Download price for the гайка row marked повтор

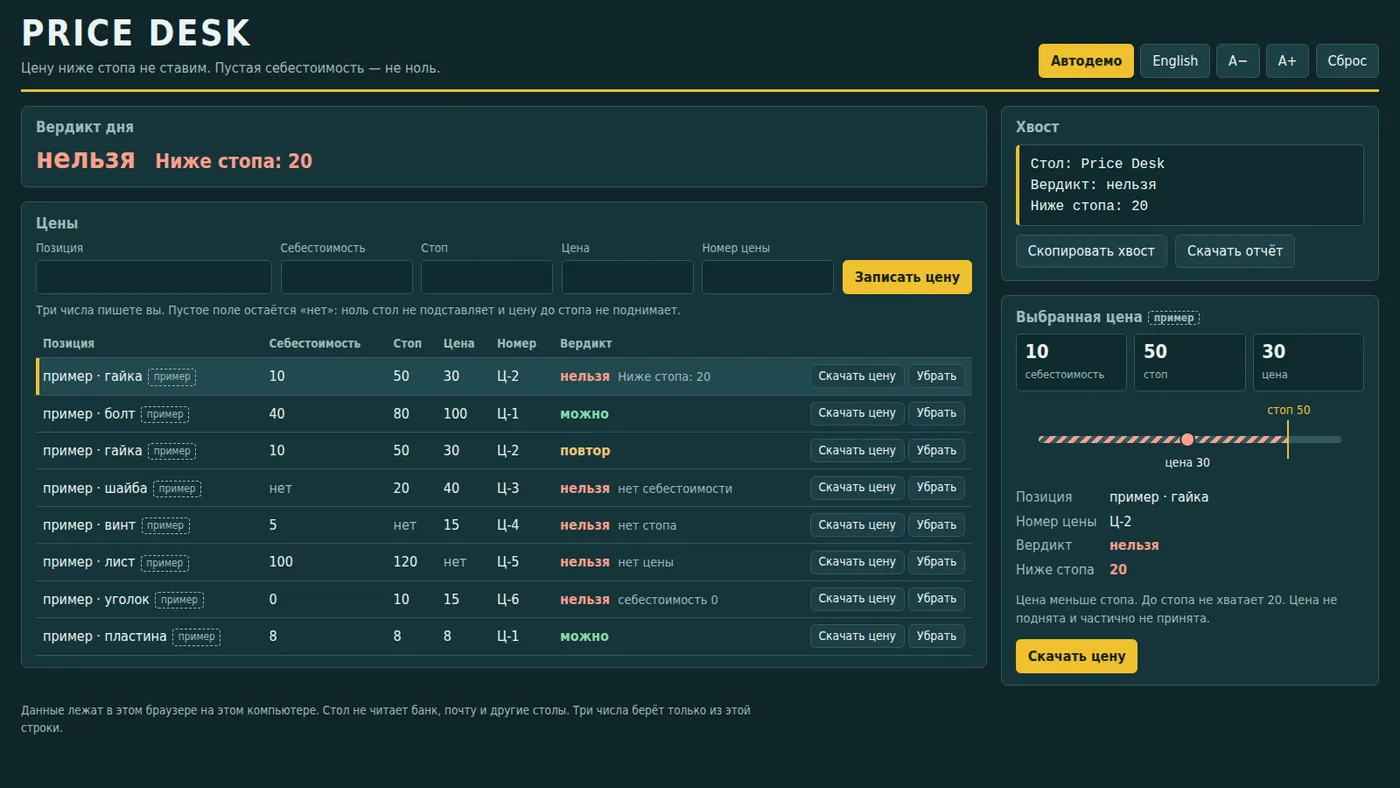click(857, 451)
